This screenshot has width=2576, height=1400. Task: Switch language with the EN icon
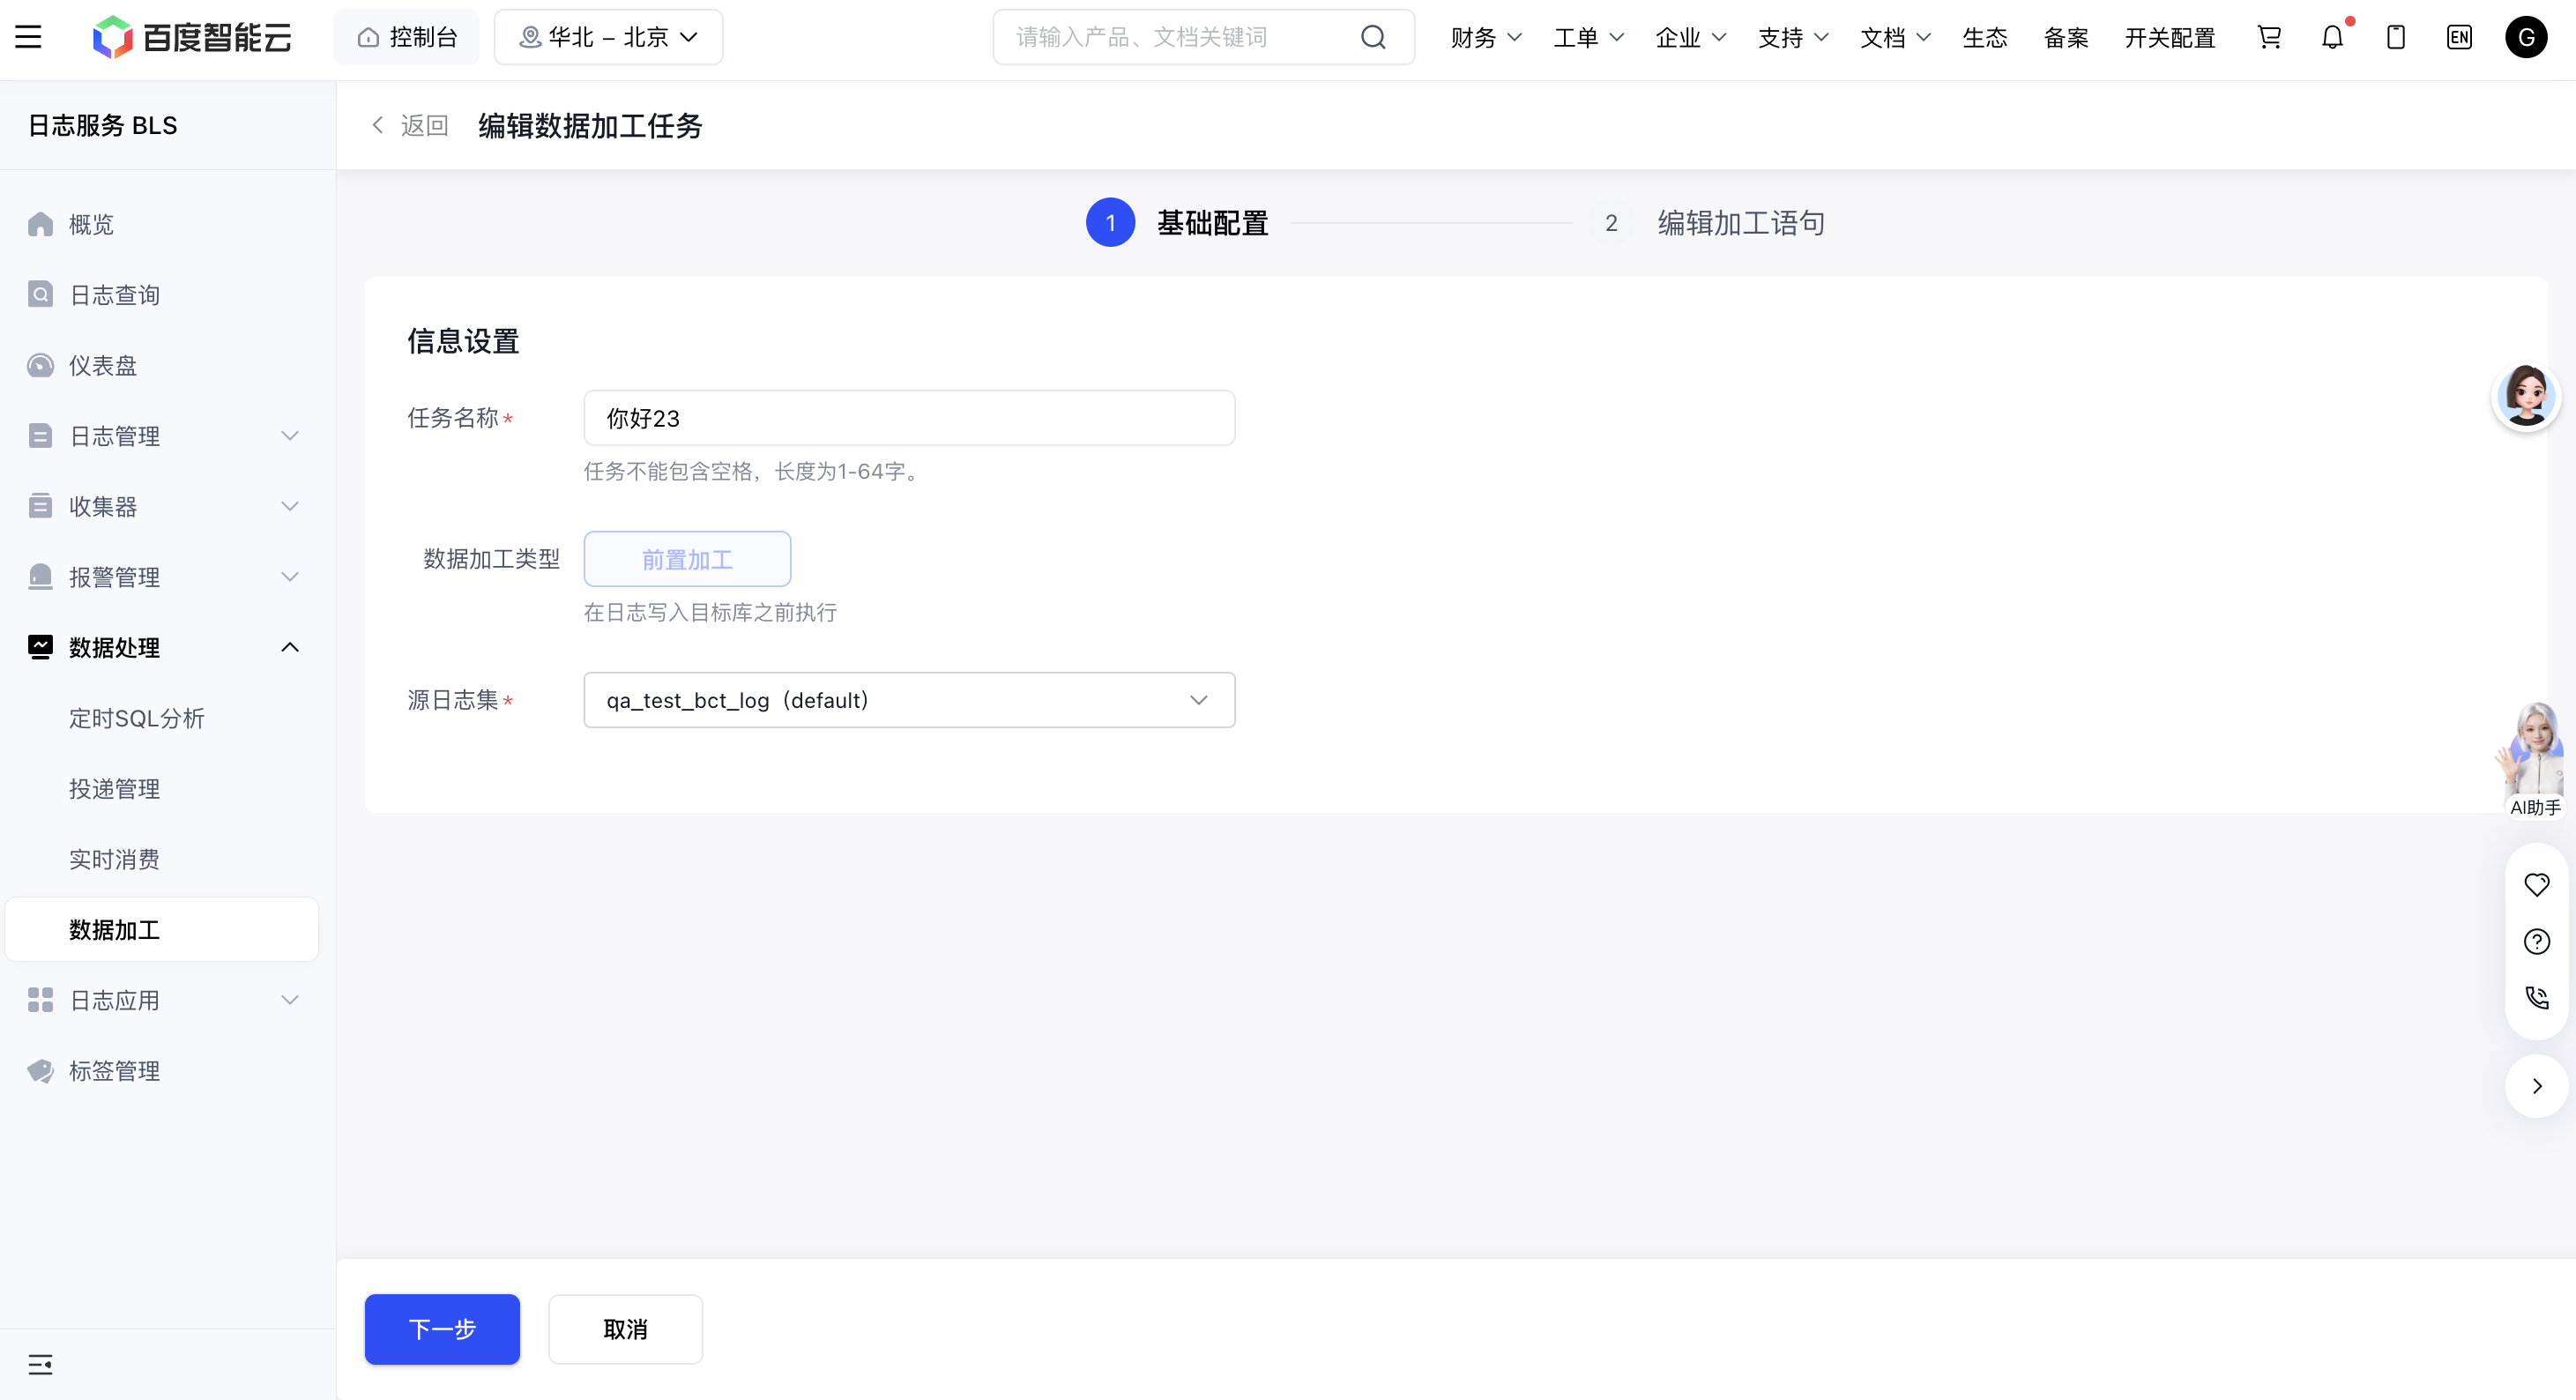(x=2459, y=38)
